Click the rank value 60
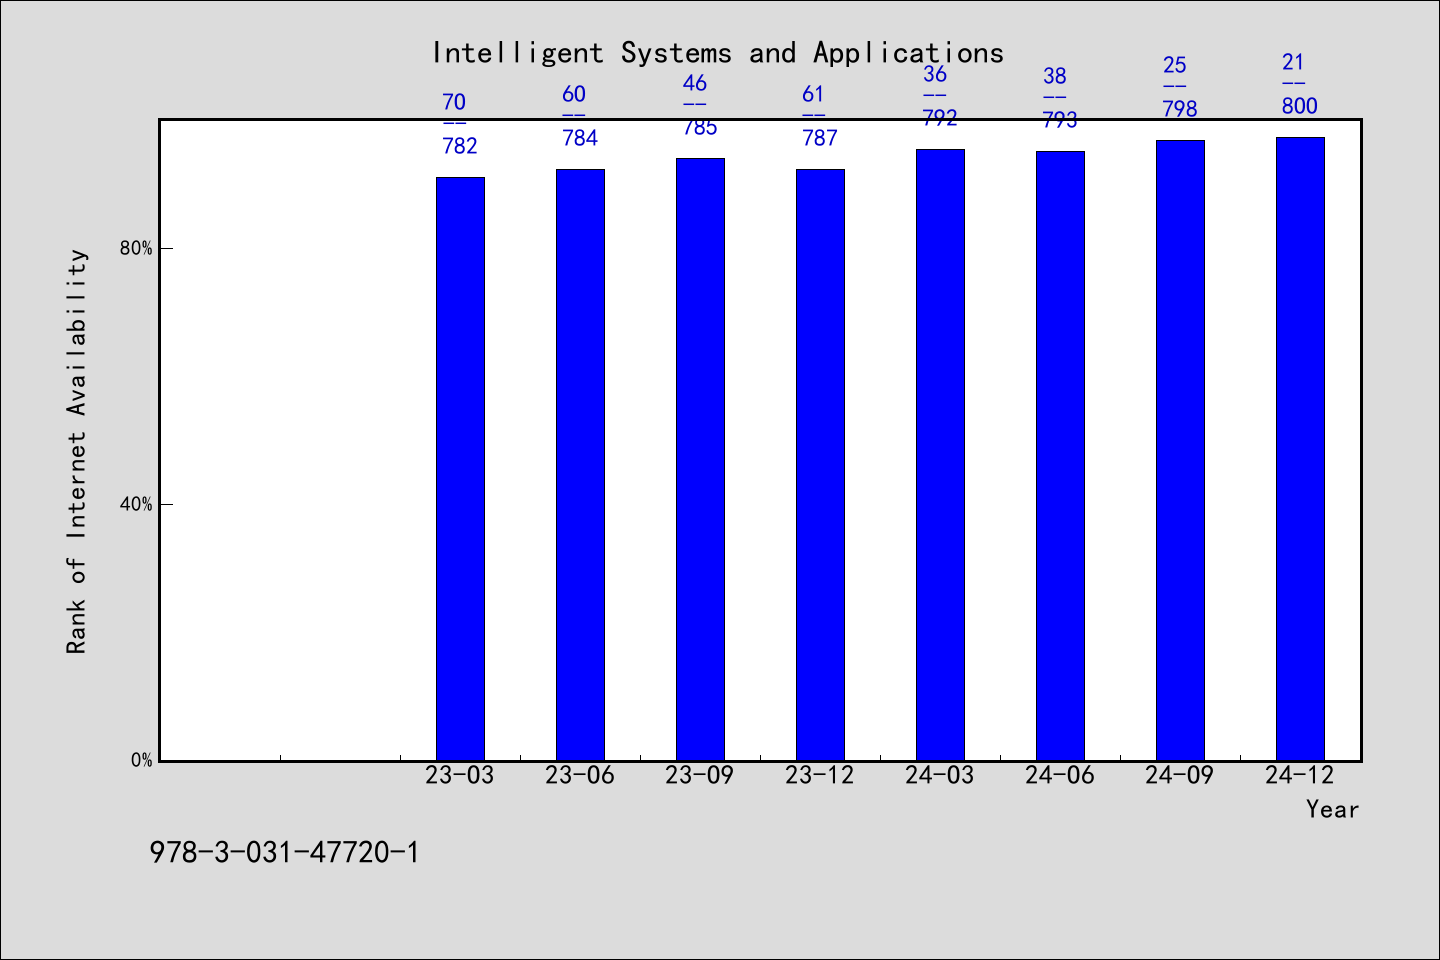The width and height of the screenshot is (1440, 960). [x=574, y=94]
